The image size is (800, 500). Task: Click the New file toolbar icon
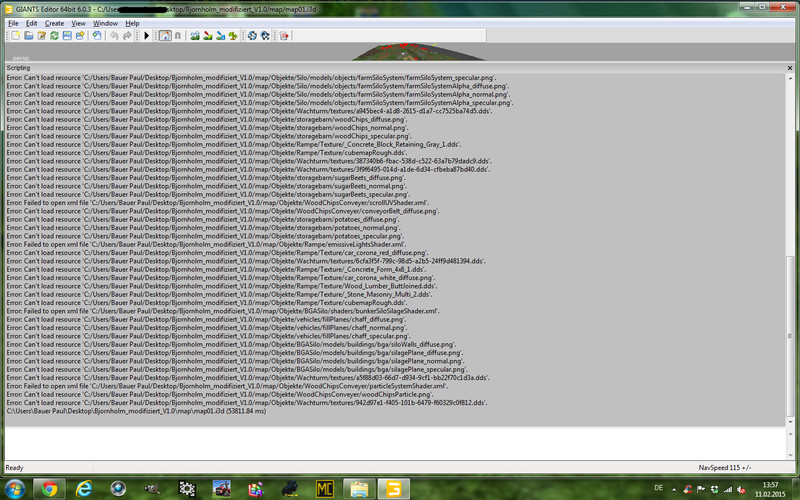pos(15,36)
